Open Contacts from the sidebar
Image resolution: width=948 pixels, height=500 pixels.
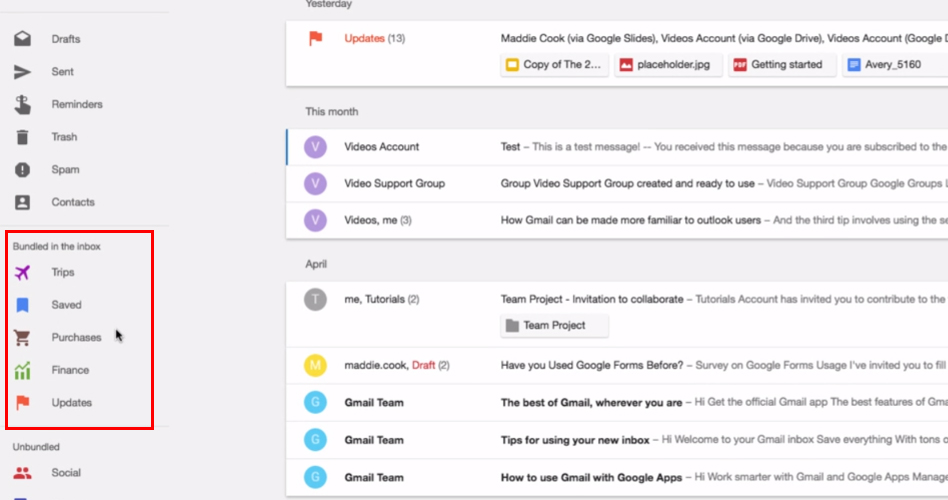pos(73,202)
